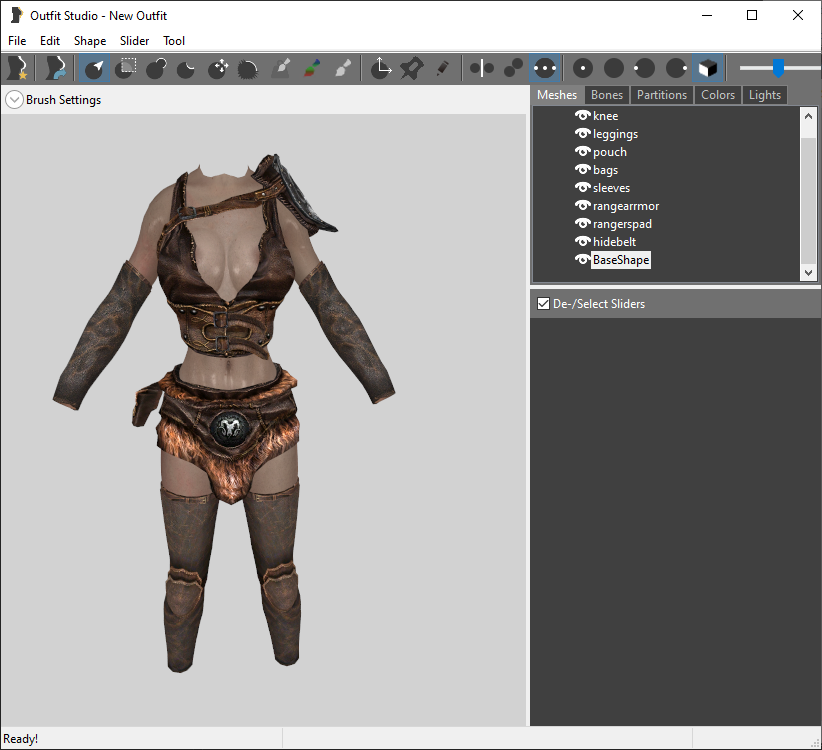Screen dimensions: 822x750
Task: Switch to the Bones tab
Action: [607, 95]
